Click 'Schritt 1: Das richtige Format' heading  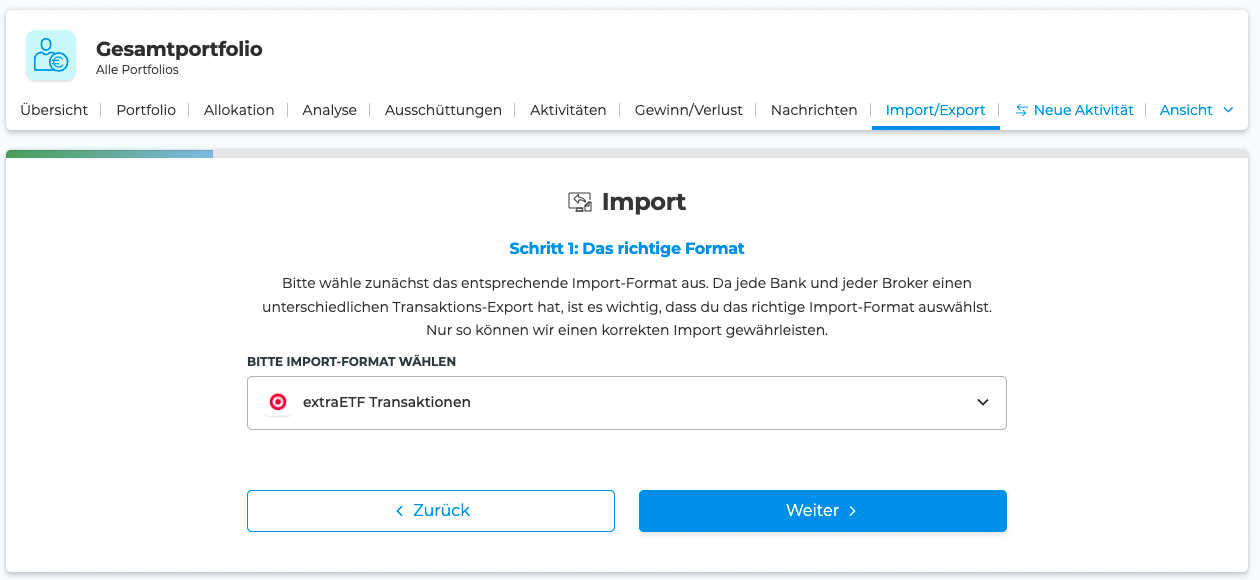point(627,248)
